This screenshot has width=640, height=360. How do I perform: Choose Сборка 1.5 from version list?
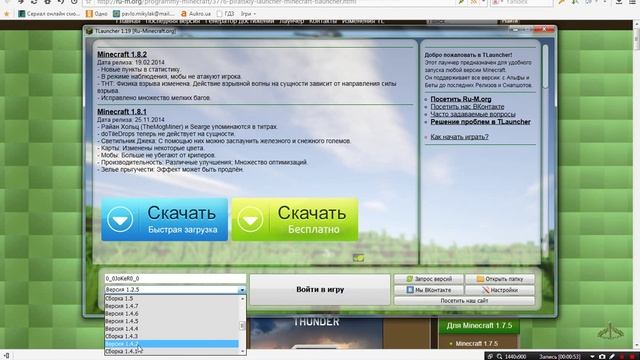(171, 298)
